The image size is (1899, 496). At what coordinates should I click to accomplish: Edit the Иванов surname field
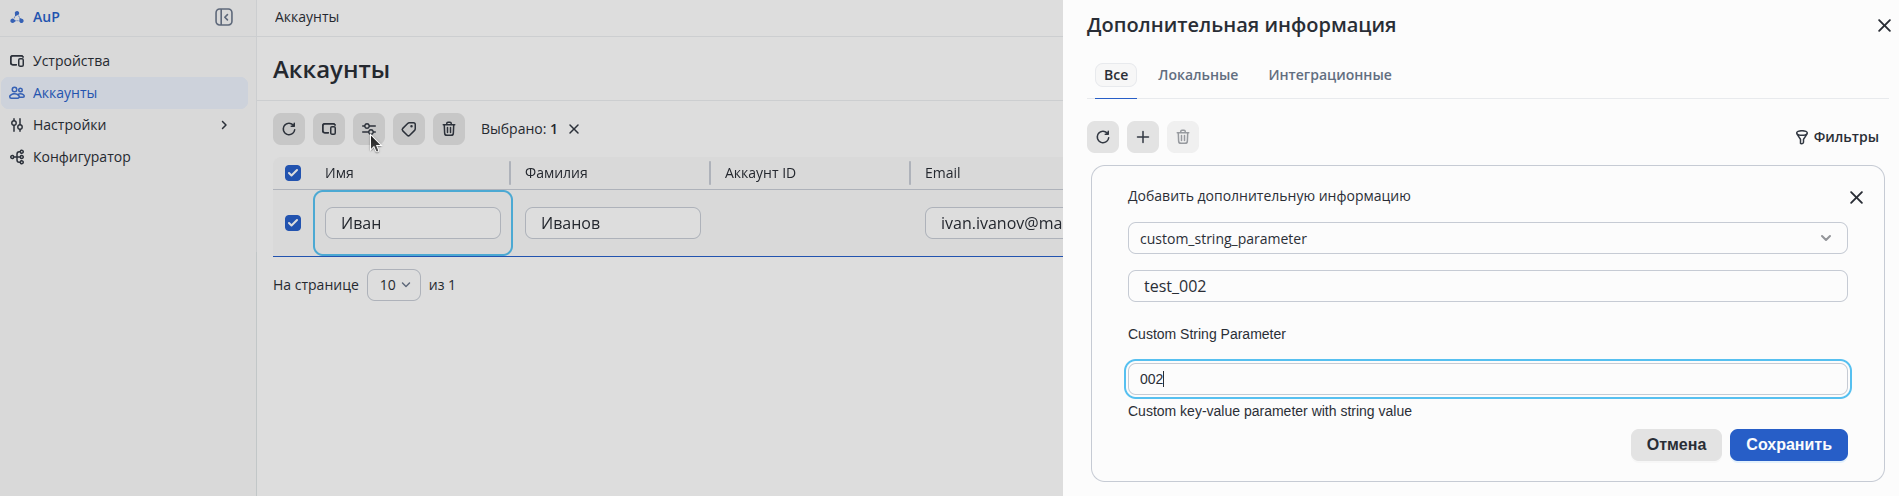613,223
